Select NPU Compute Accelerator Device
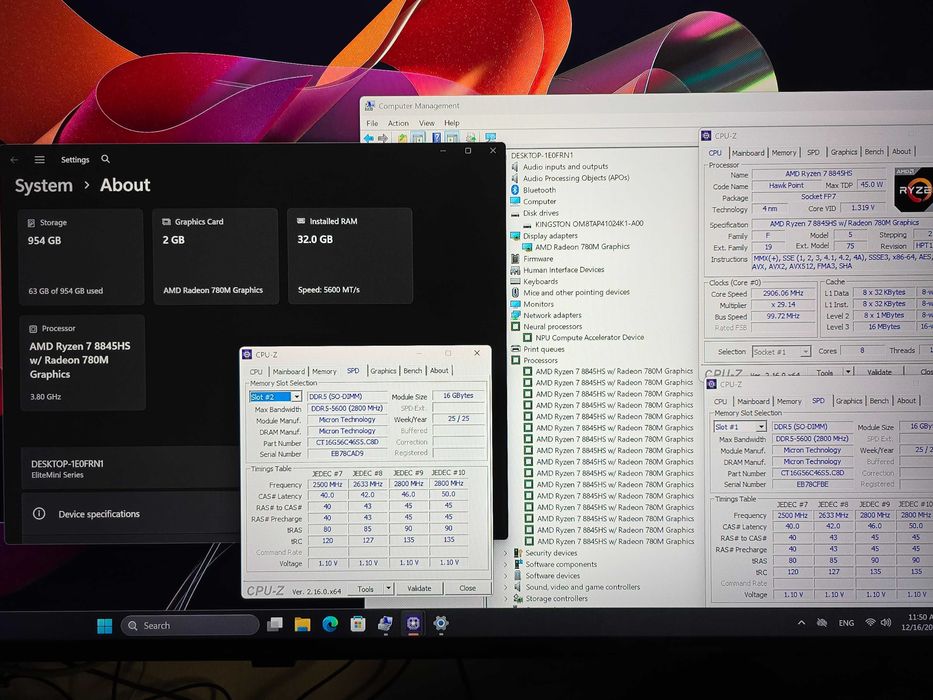Screen dimensions: 933x700 590,338
